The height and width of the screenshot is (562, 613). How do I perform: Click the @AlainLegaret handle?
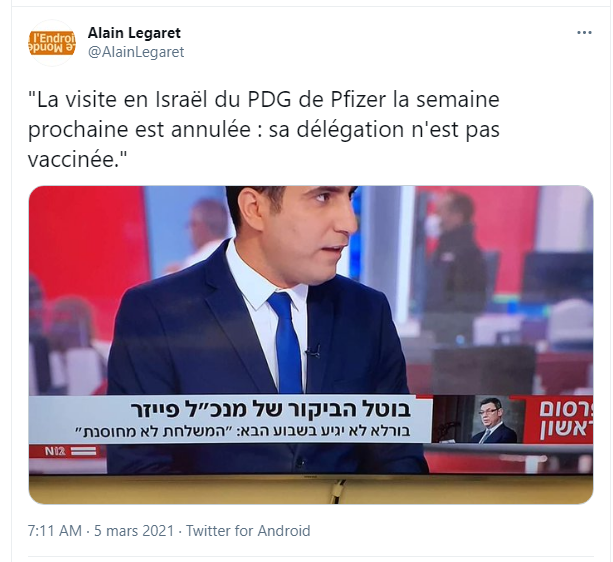[136, 52]
